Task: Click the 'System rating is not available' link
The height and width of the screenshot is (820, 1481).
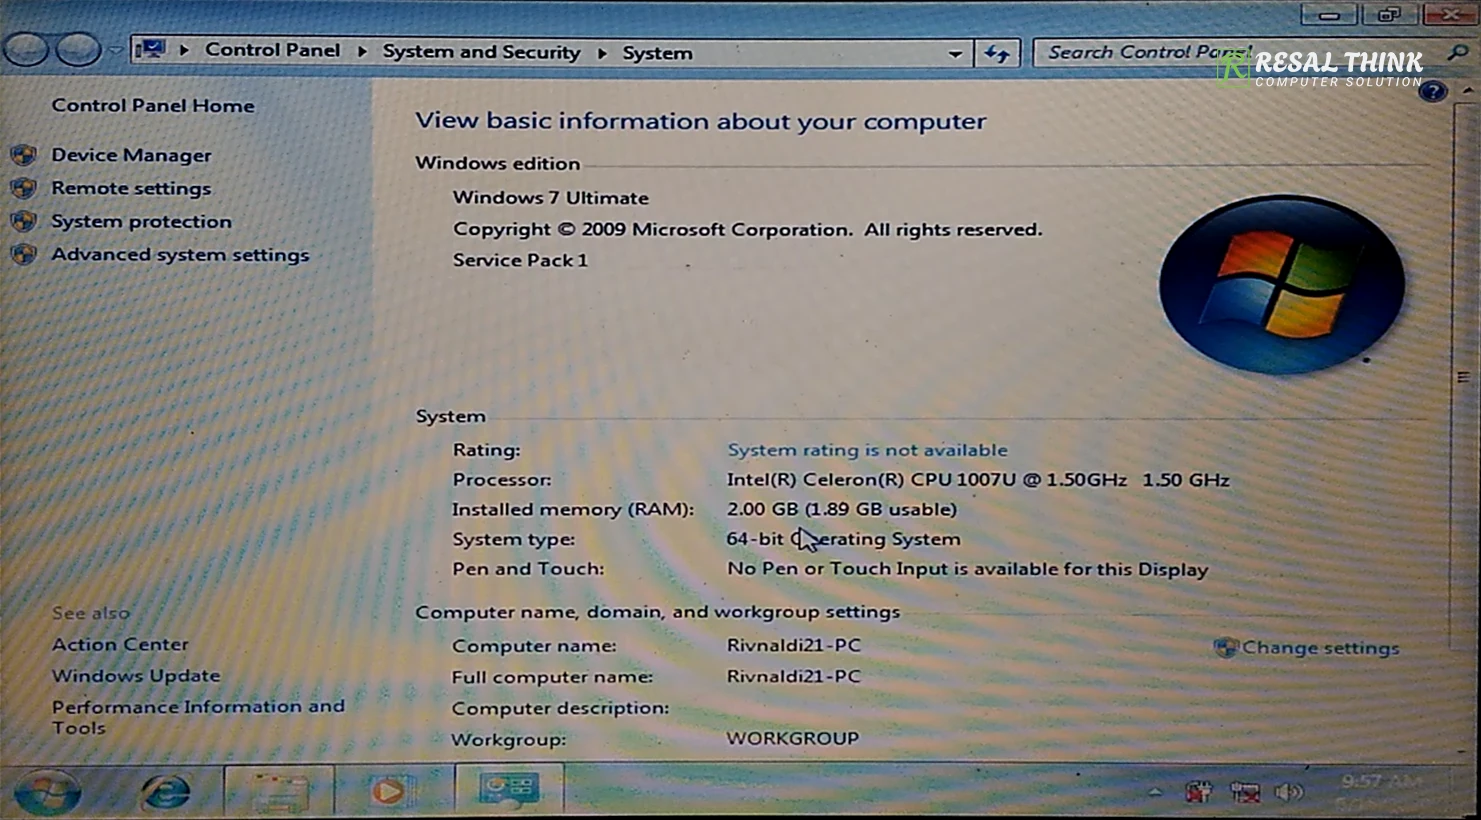Action: coord(867,450)
